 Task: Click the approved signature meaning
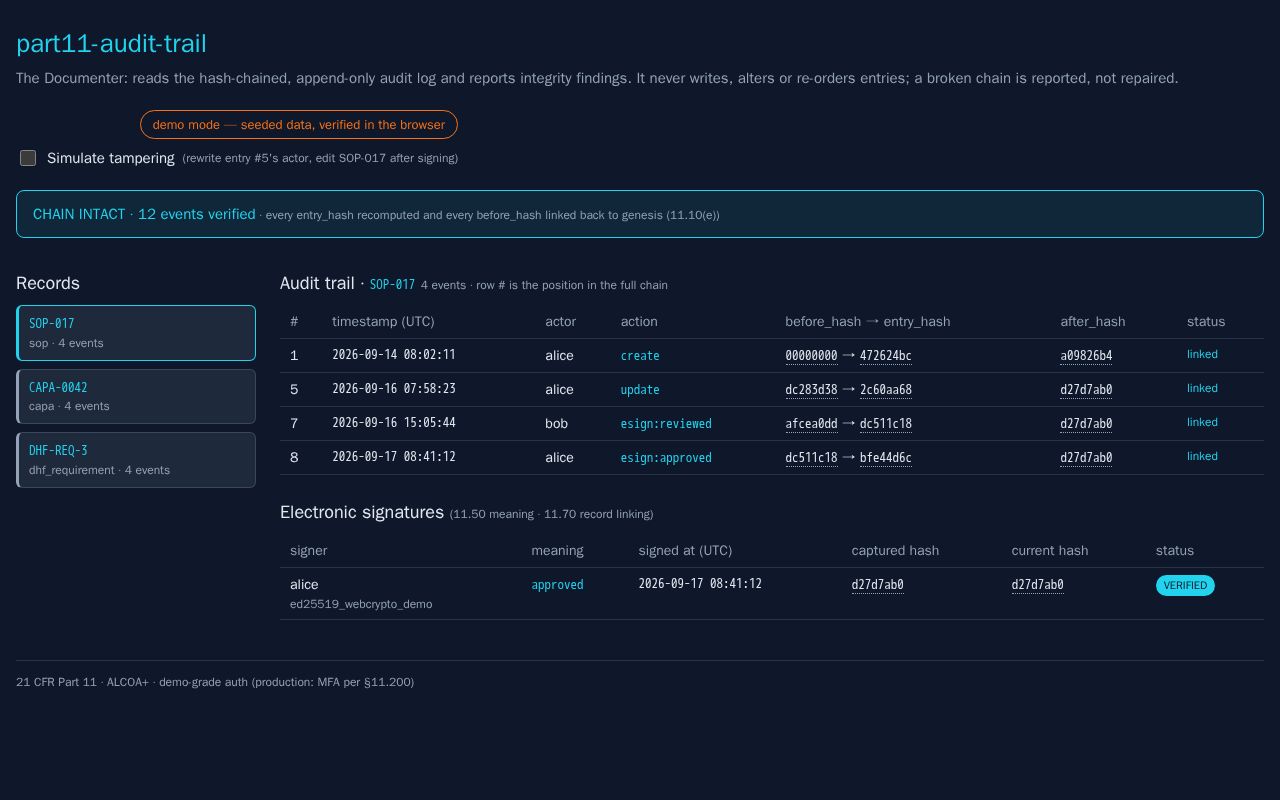click(x=557, y=585)
